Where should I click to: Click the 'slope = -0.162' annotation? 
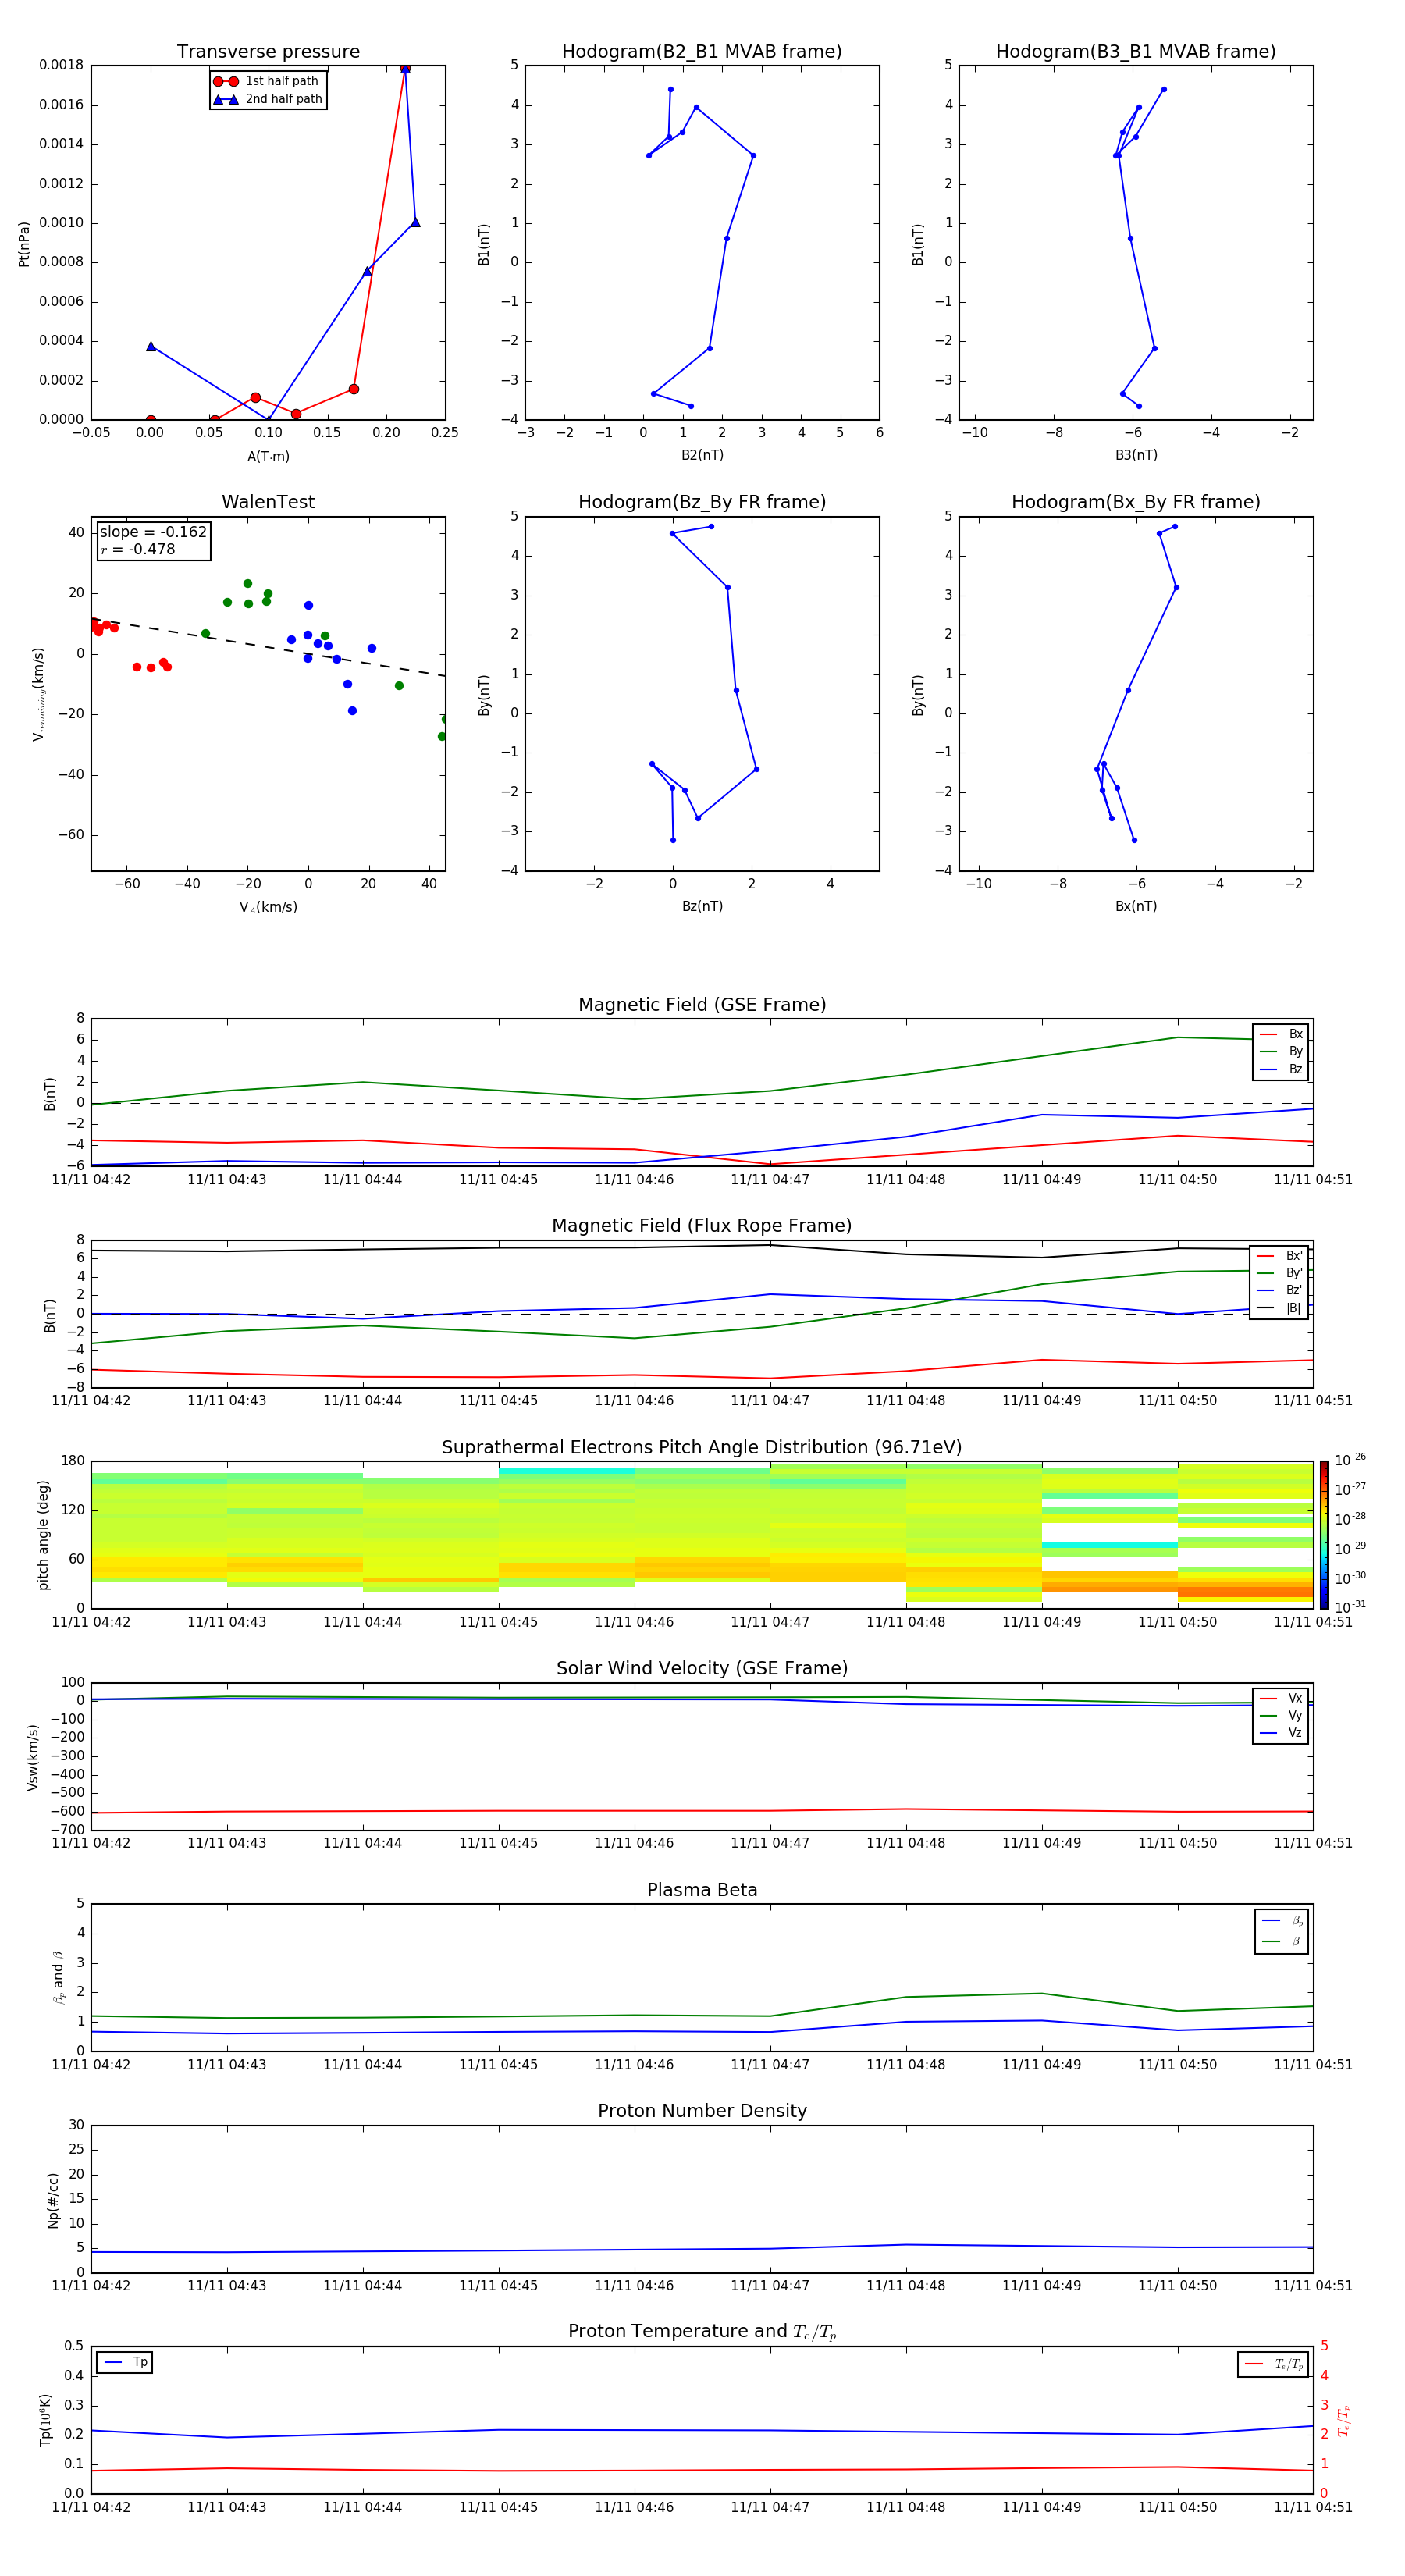tap(153, 532)
